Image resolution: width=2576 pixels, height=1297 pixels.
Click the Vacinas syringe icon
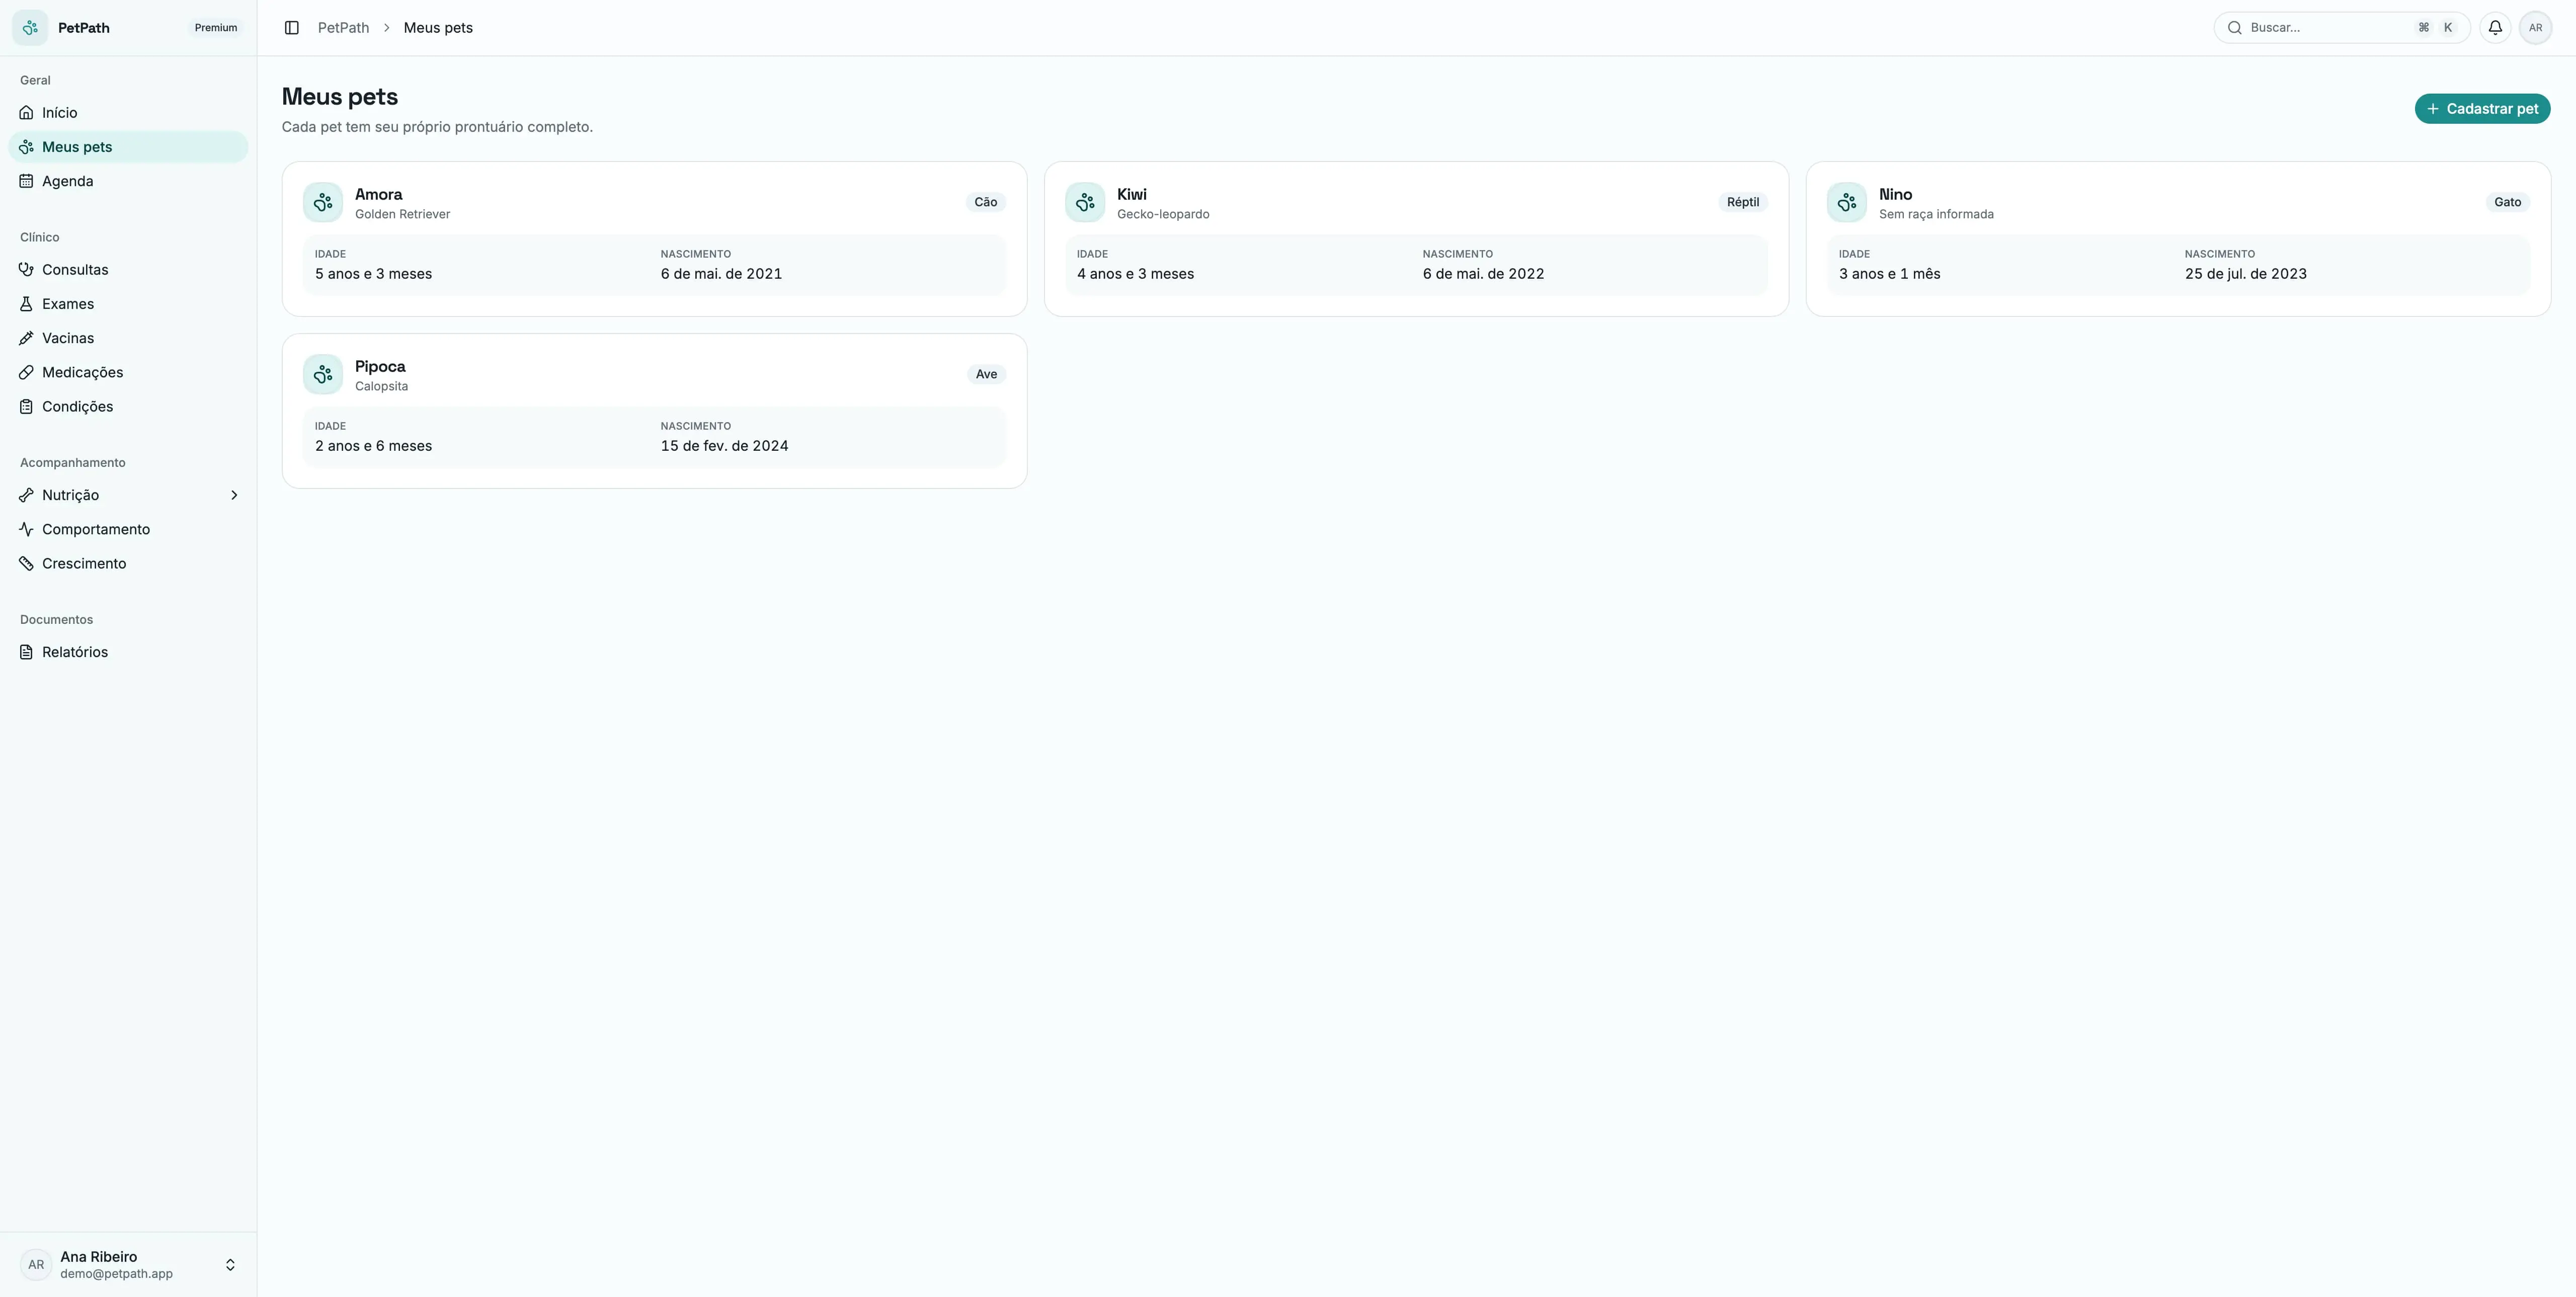click(27, 338)
